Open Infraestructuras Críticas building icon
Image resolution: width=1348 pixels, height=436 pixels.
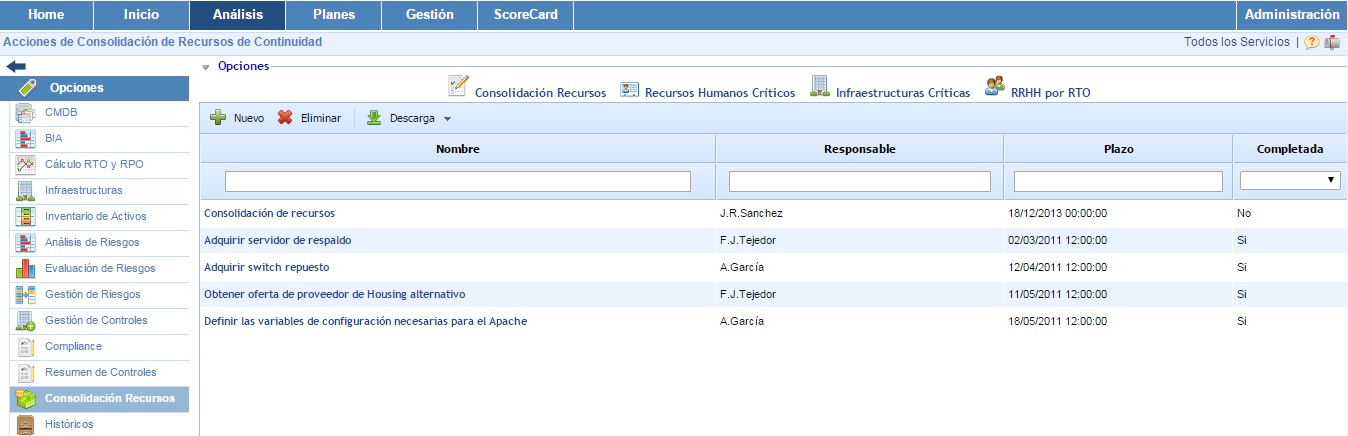[x=820, y=87]
